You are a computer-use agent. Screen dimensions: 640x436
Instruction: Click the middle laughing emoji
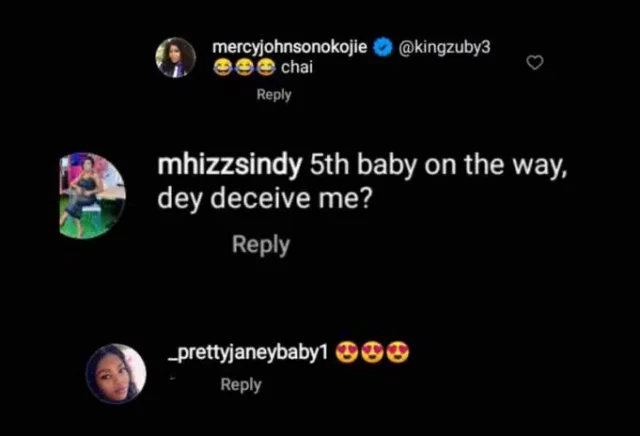click(x=243, y=68)
